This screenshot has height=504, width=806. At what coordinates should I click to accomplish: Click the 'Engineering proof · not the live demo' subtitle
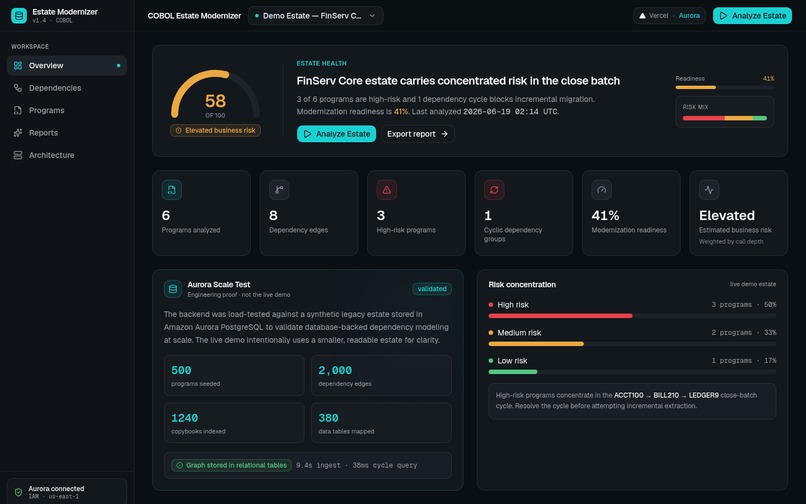(x=239, y=295)
